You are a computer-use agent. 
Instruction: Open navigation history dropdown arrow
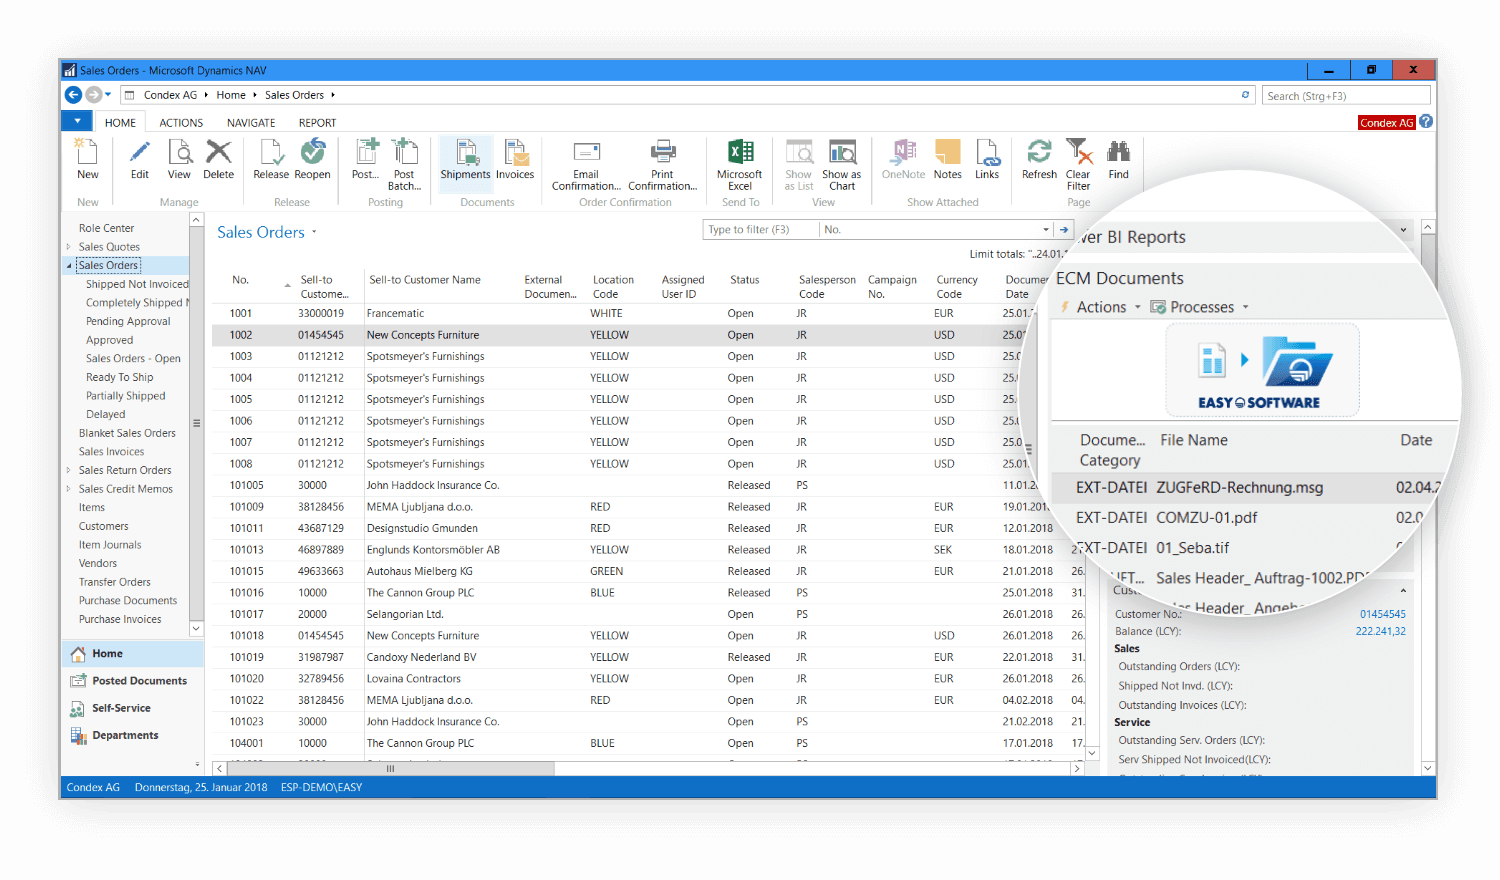click(108, 95)
